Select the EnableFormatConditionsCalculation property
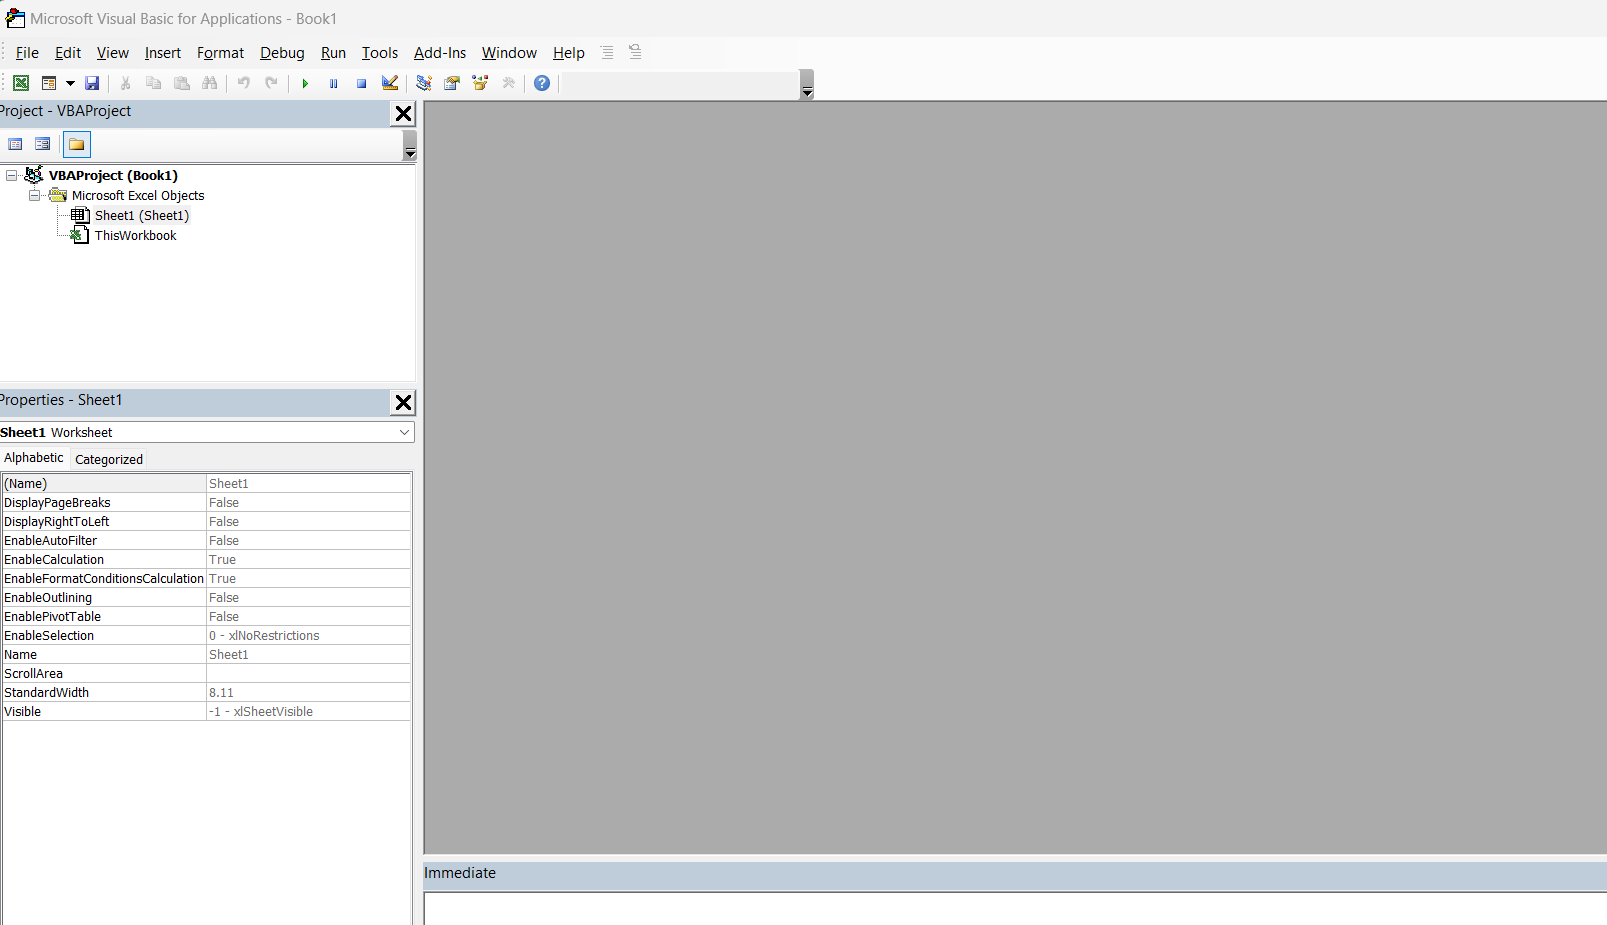This screenshot has height=925, width=1607. [104, 579]
